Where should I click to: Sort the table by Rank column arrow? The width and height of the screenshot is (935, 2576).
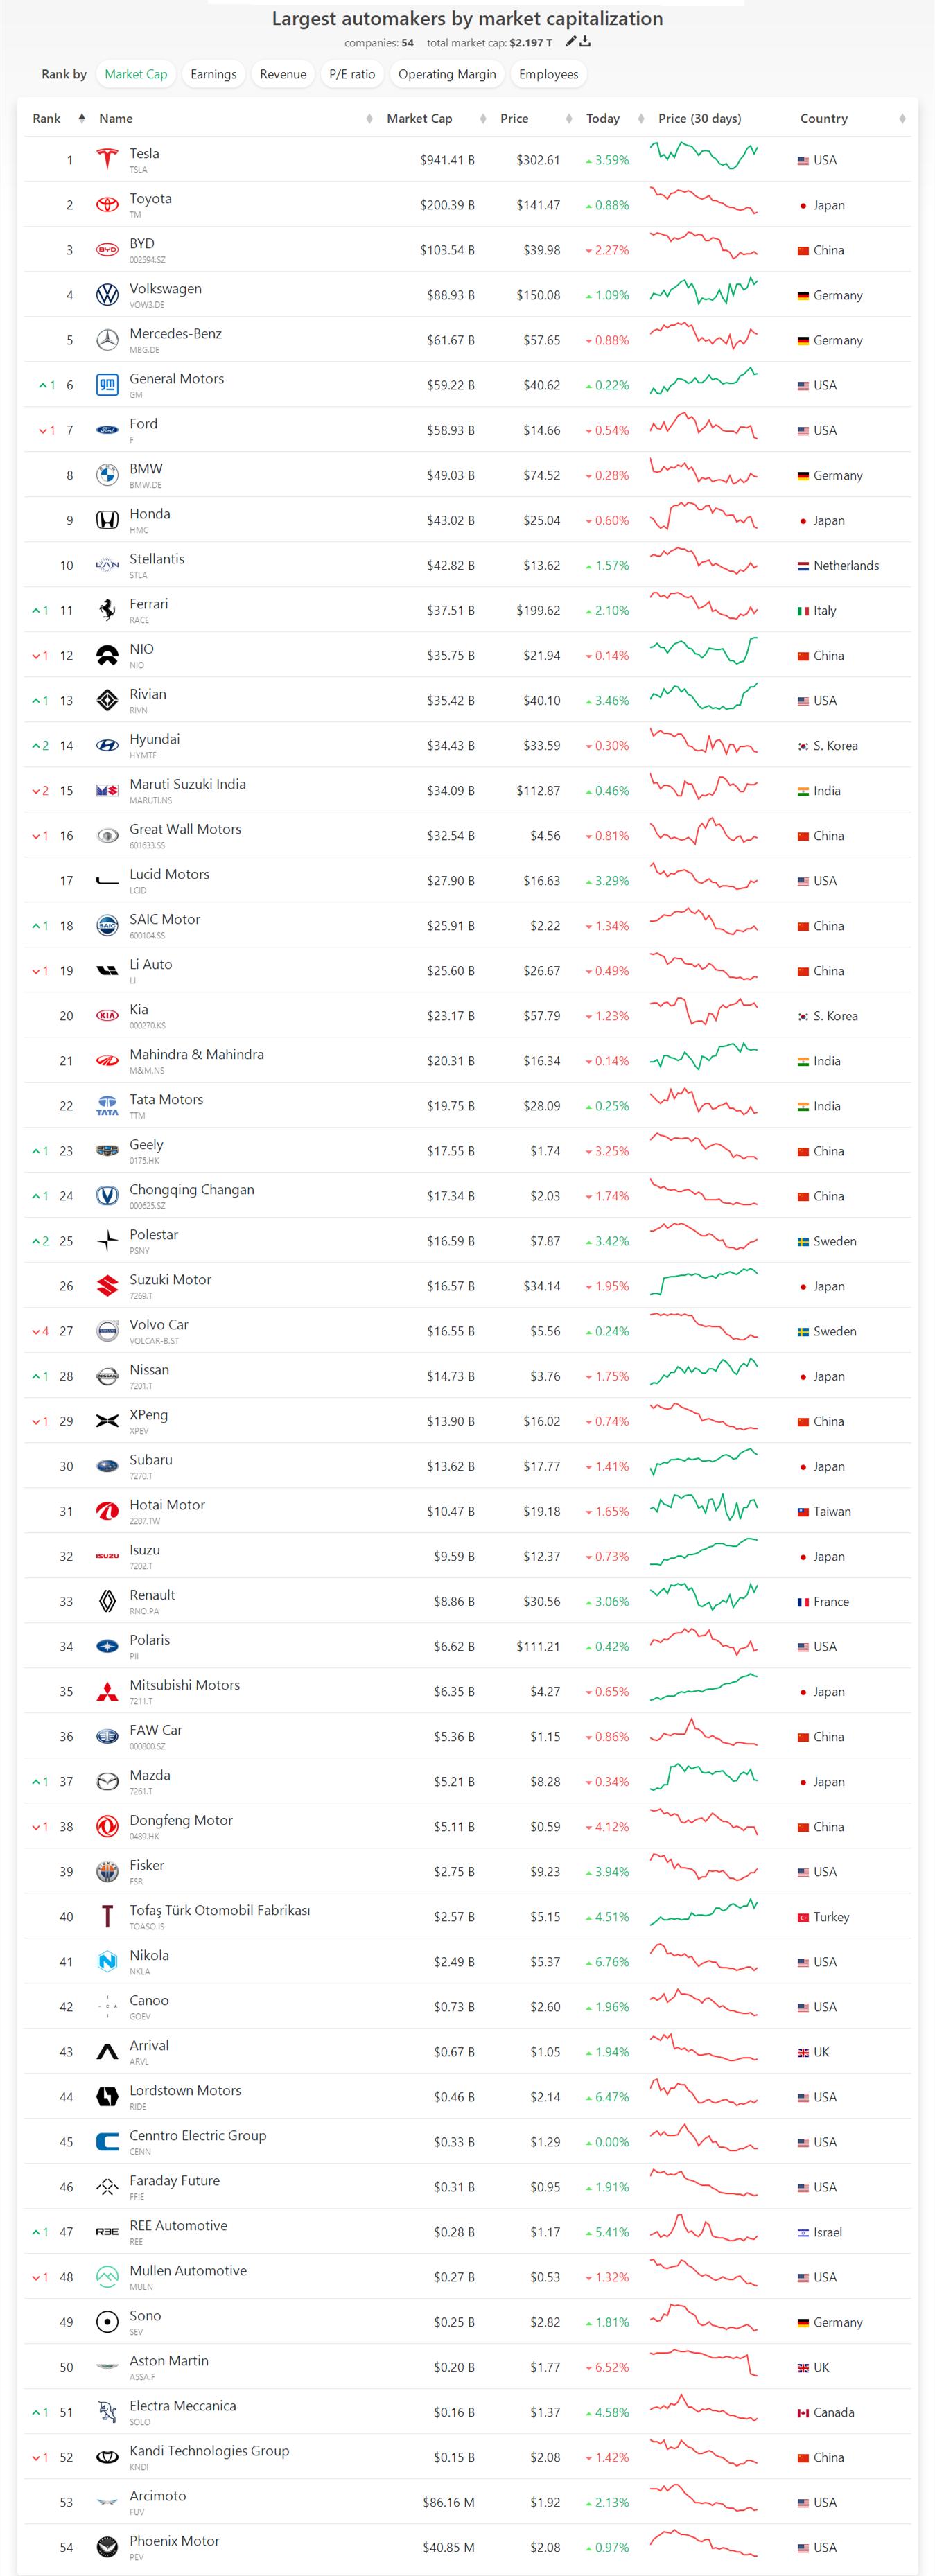coord(81,118)
